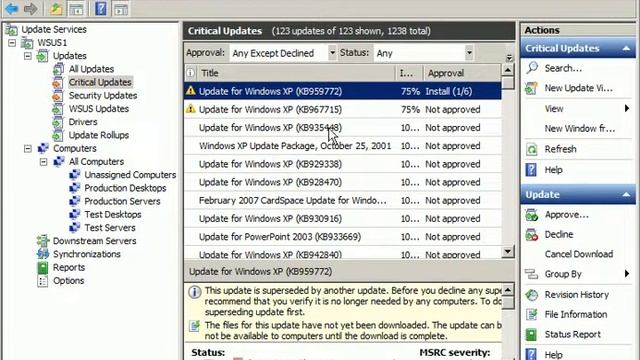Select WSUS Updates in the tree
The image size is (640, 360).
pyautogui.click(x=98, y=109)
